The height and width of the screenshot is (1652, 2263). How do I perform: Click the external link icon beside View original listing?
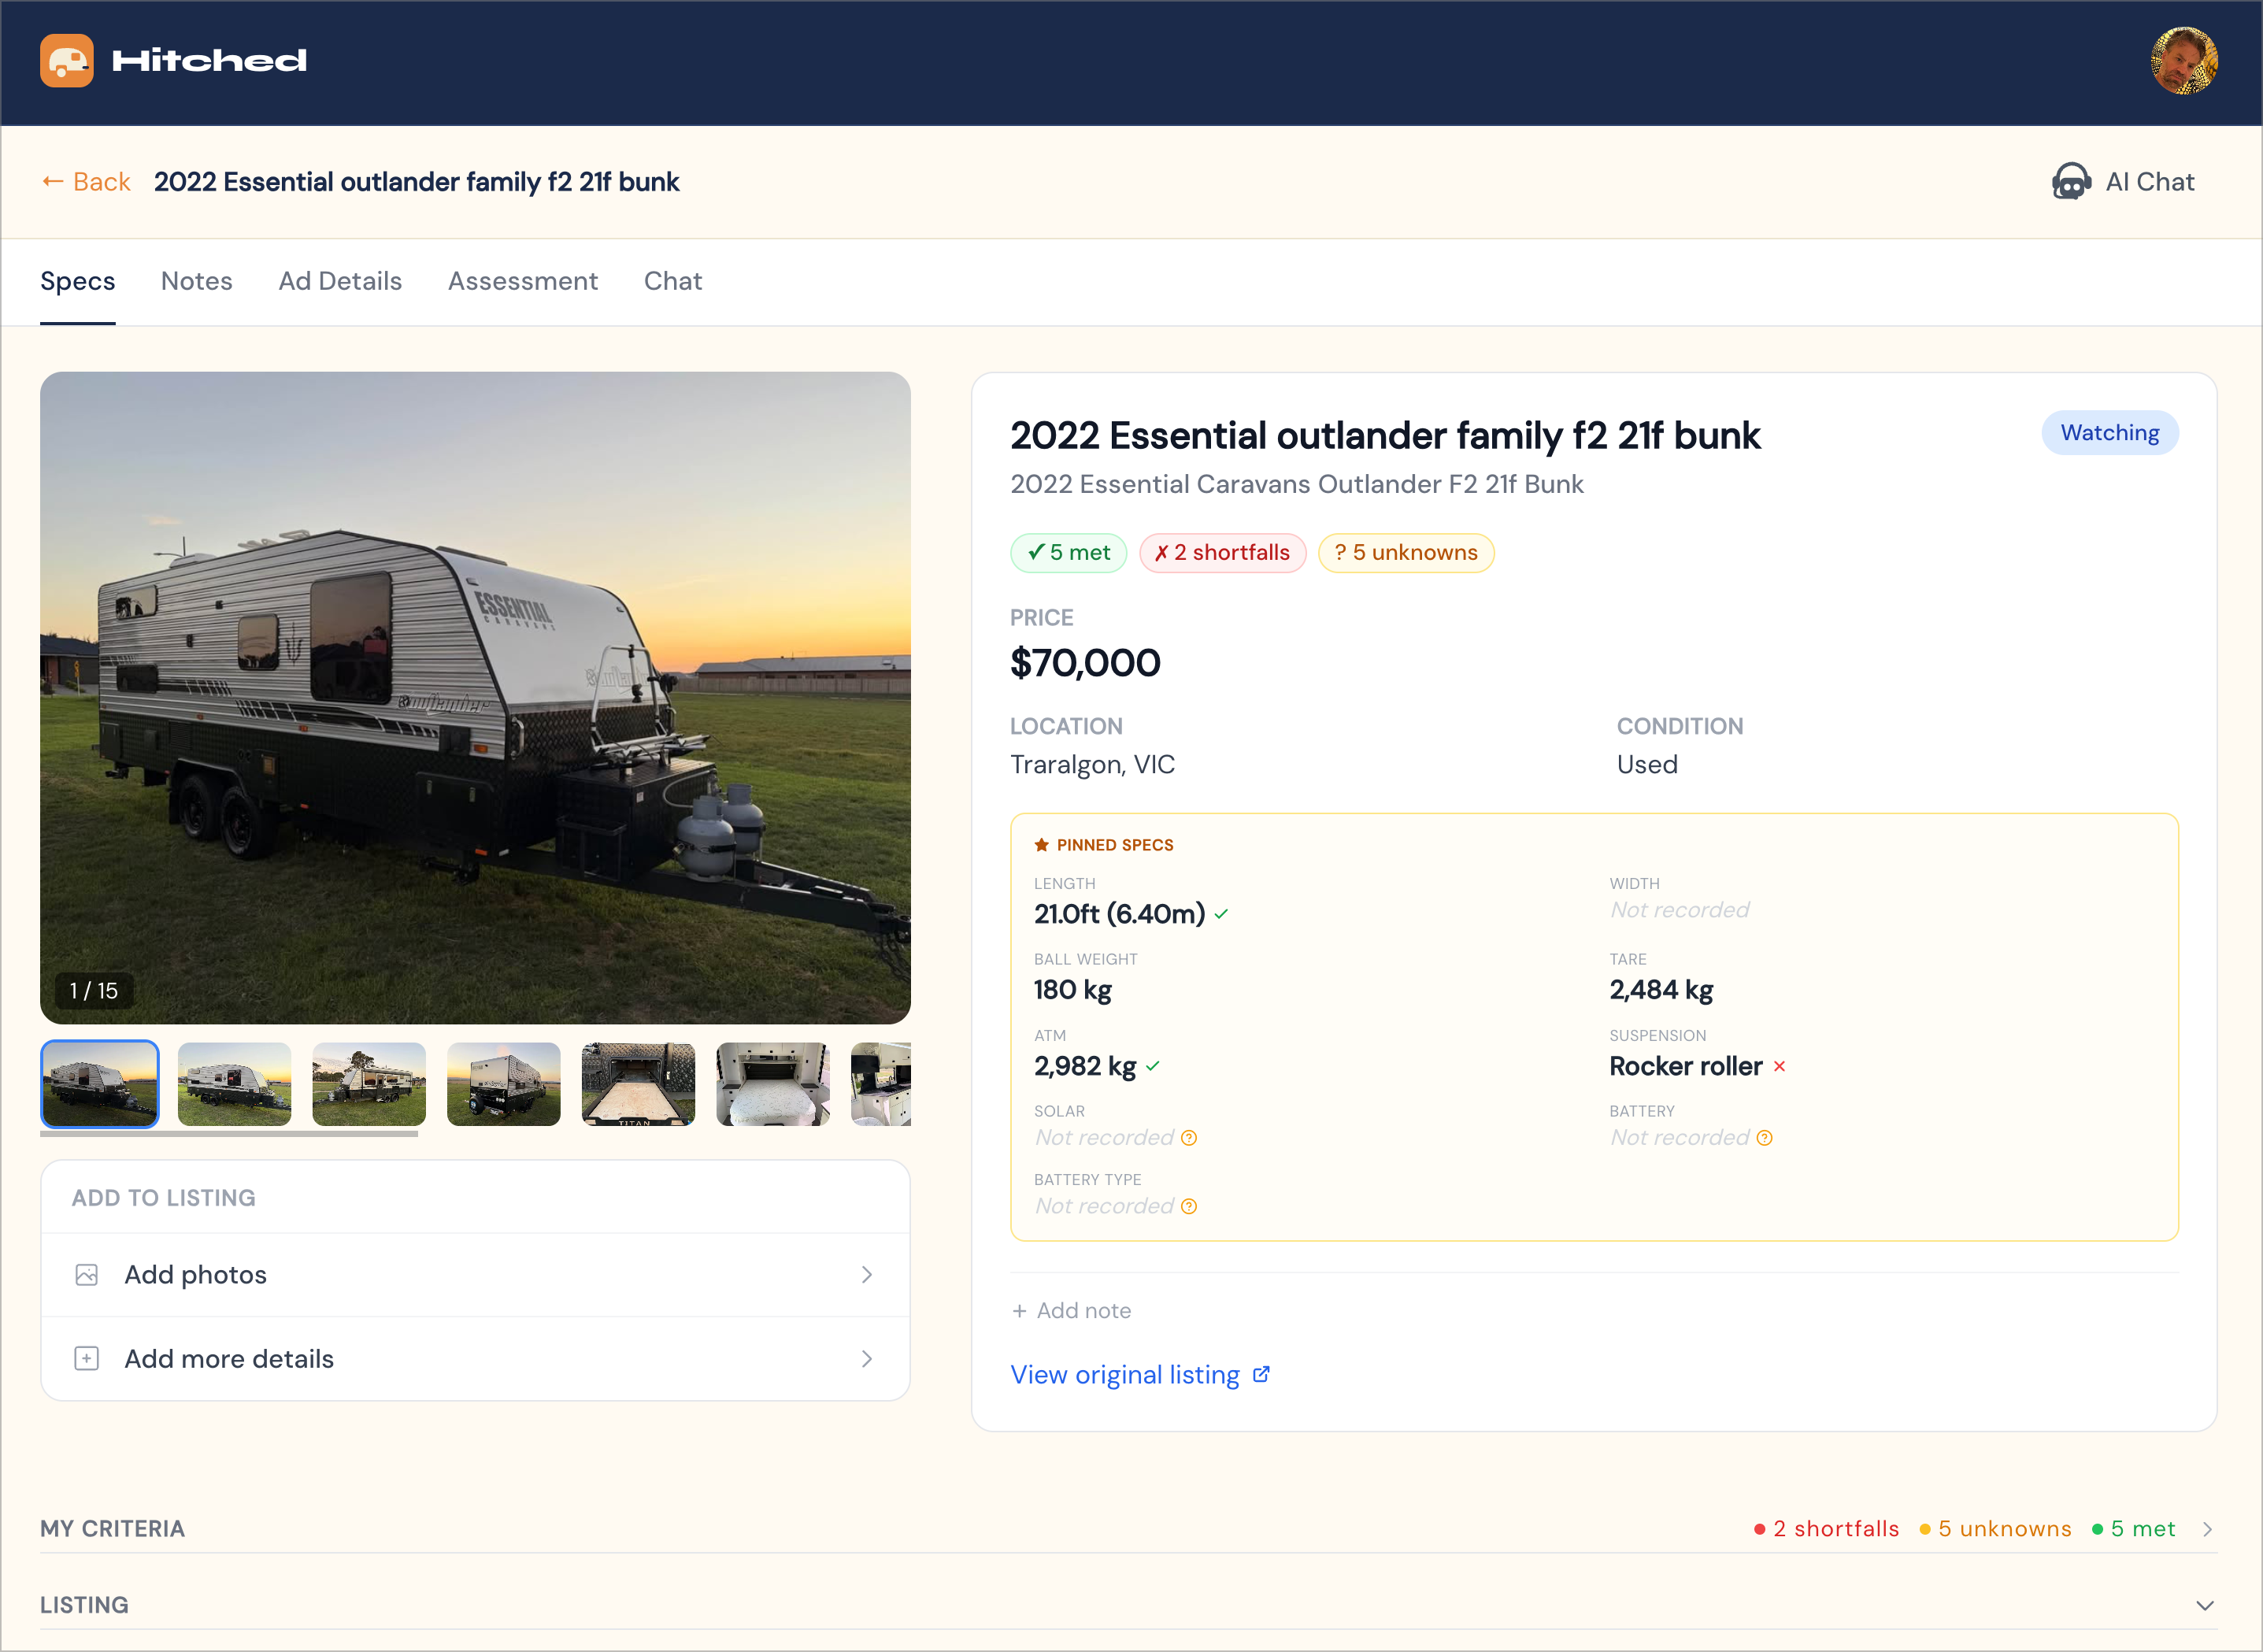[x=1262, y=1375]
